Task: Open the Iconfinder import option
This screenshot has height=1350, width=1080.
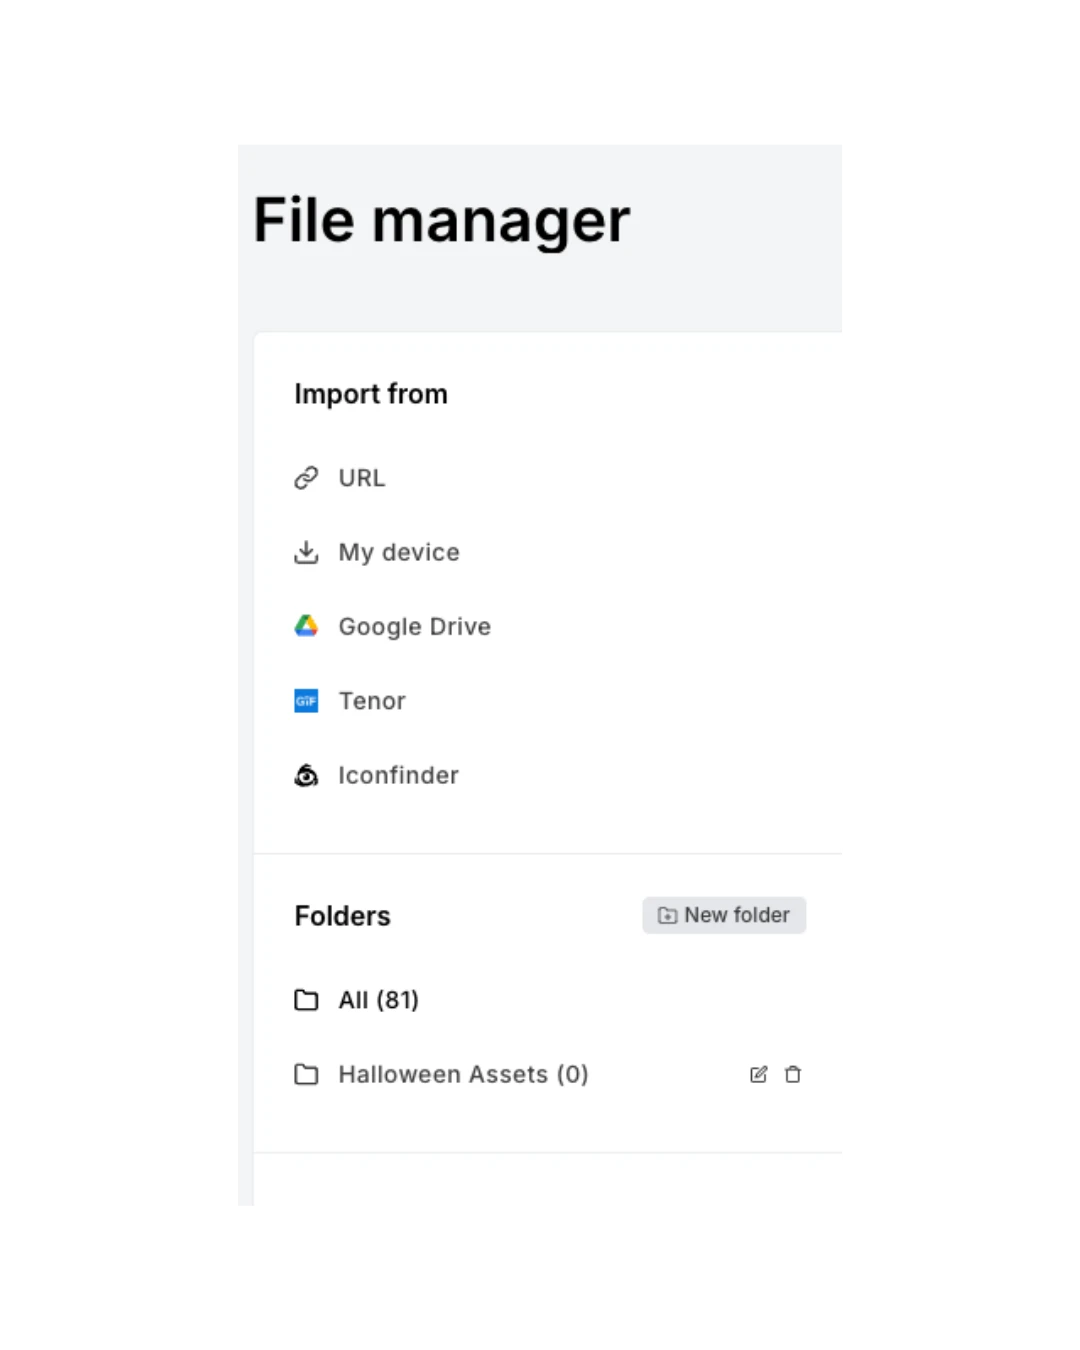Action: click(x=398, y=775)
